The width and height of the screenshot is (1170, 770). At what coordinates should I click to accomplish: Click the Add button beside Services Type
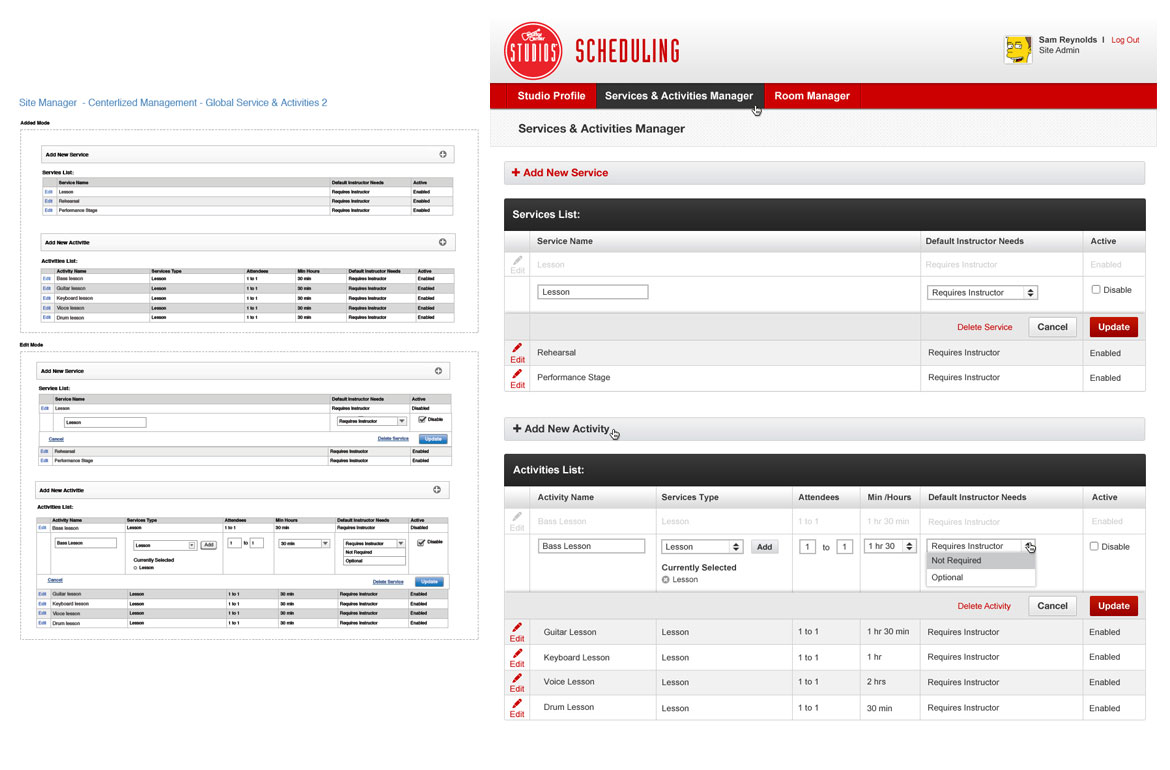coord(765,547)
